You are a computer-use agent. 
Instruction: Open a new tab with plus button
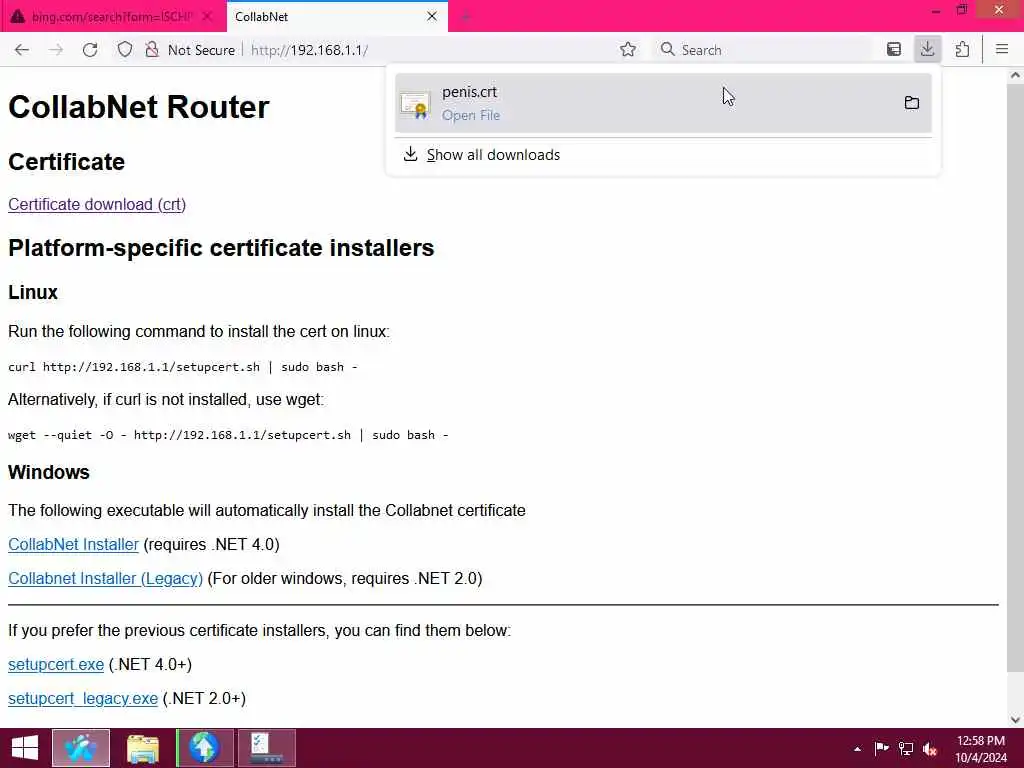point(466,17)
